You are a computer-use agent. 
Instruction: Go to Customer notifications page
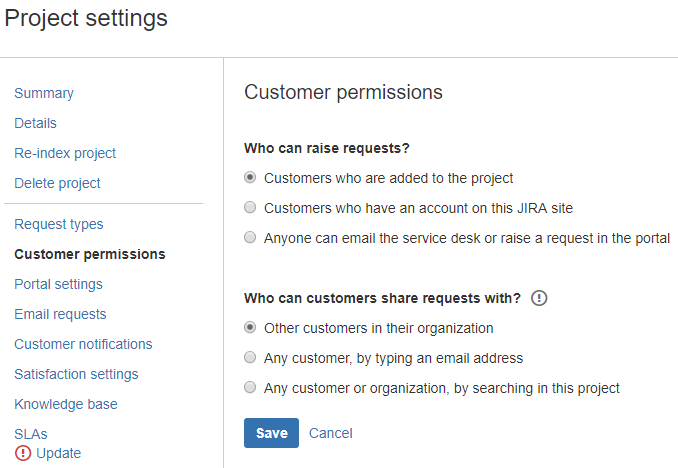pyautogui.click(x=83, y=344)
